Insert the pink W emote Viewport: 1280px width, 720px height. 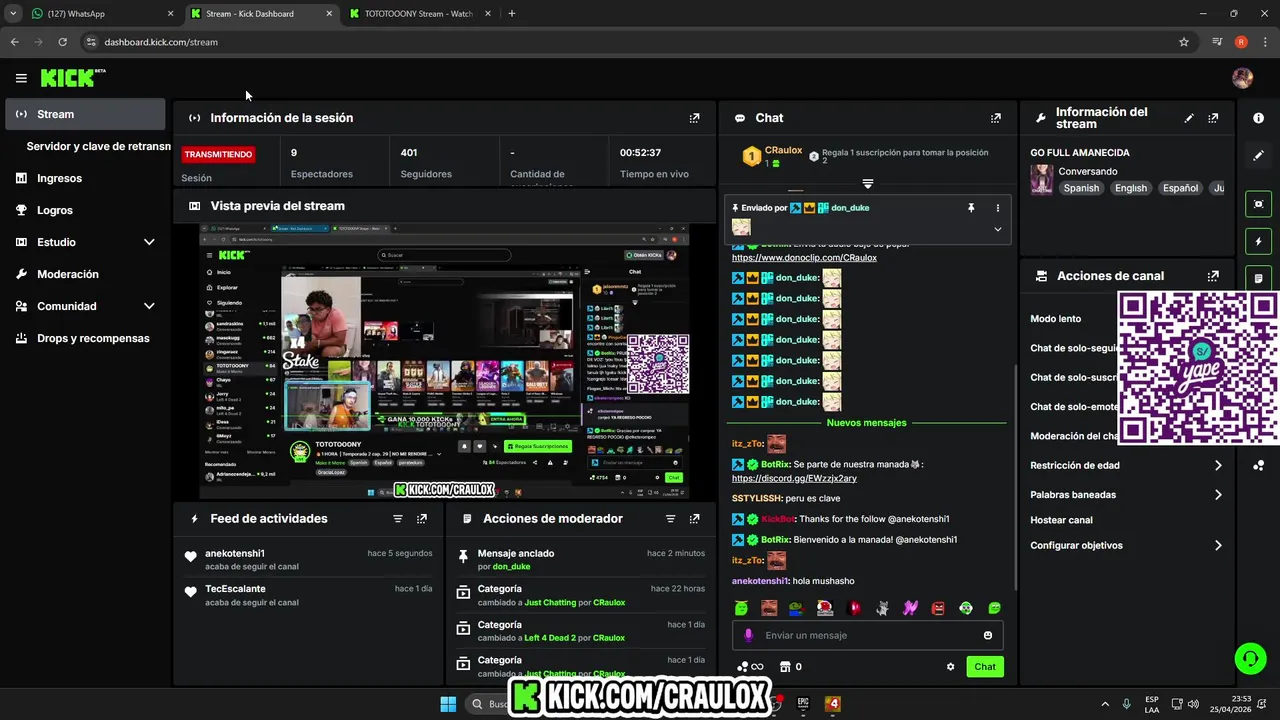point(910,608)
